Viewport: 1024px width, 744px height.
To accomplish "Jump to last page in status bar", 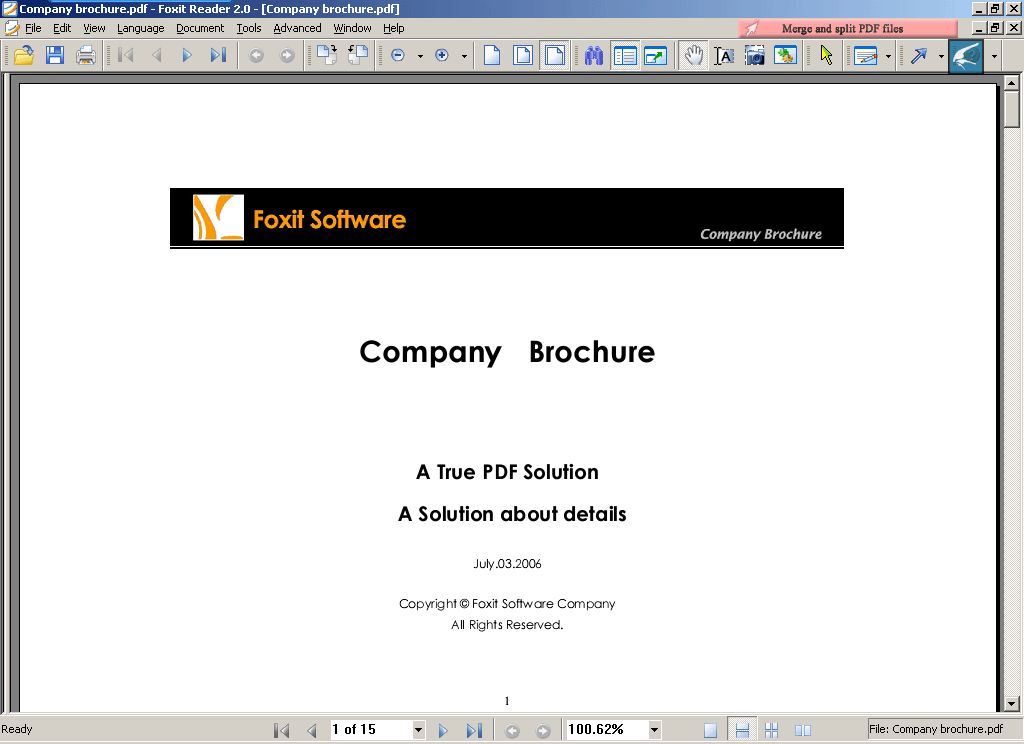I will point(474,730).
